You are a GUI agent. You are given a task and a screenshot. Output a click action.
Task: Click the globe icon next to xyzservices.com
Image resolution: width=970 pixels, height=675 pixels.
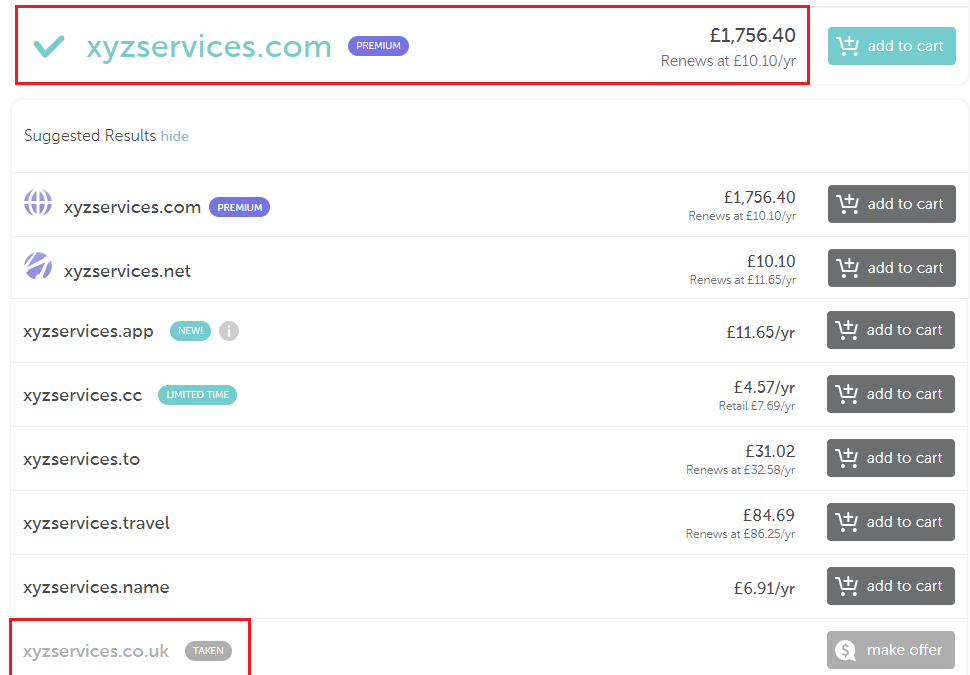tap(38, 203)
